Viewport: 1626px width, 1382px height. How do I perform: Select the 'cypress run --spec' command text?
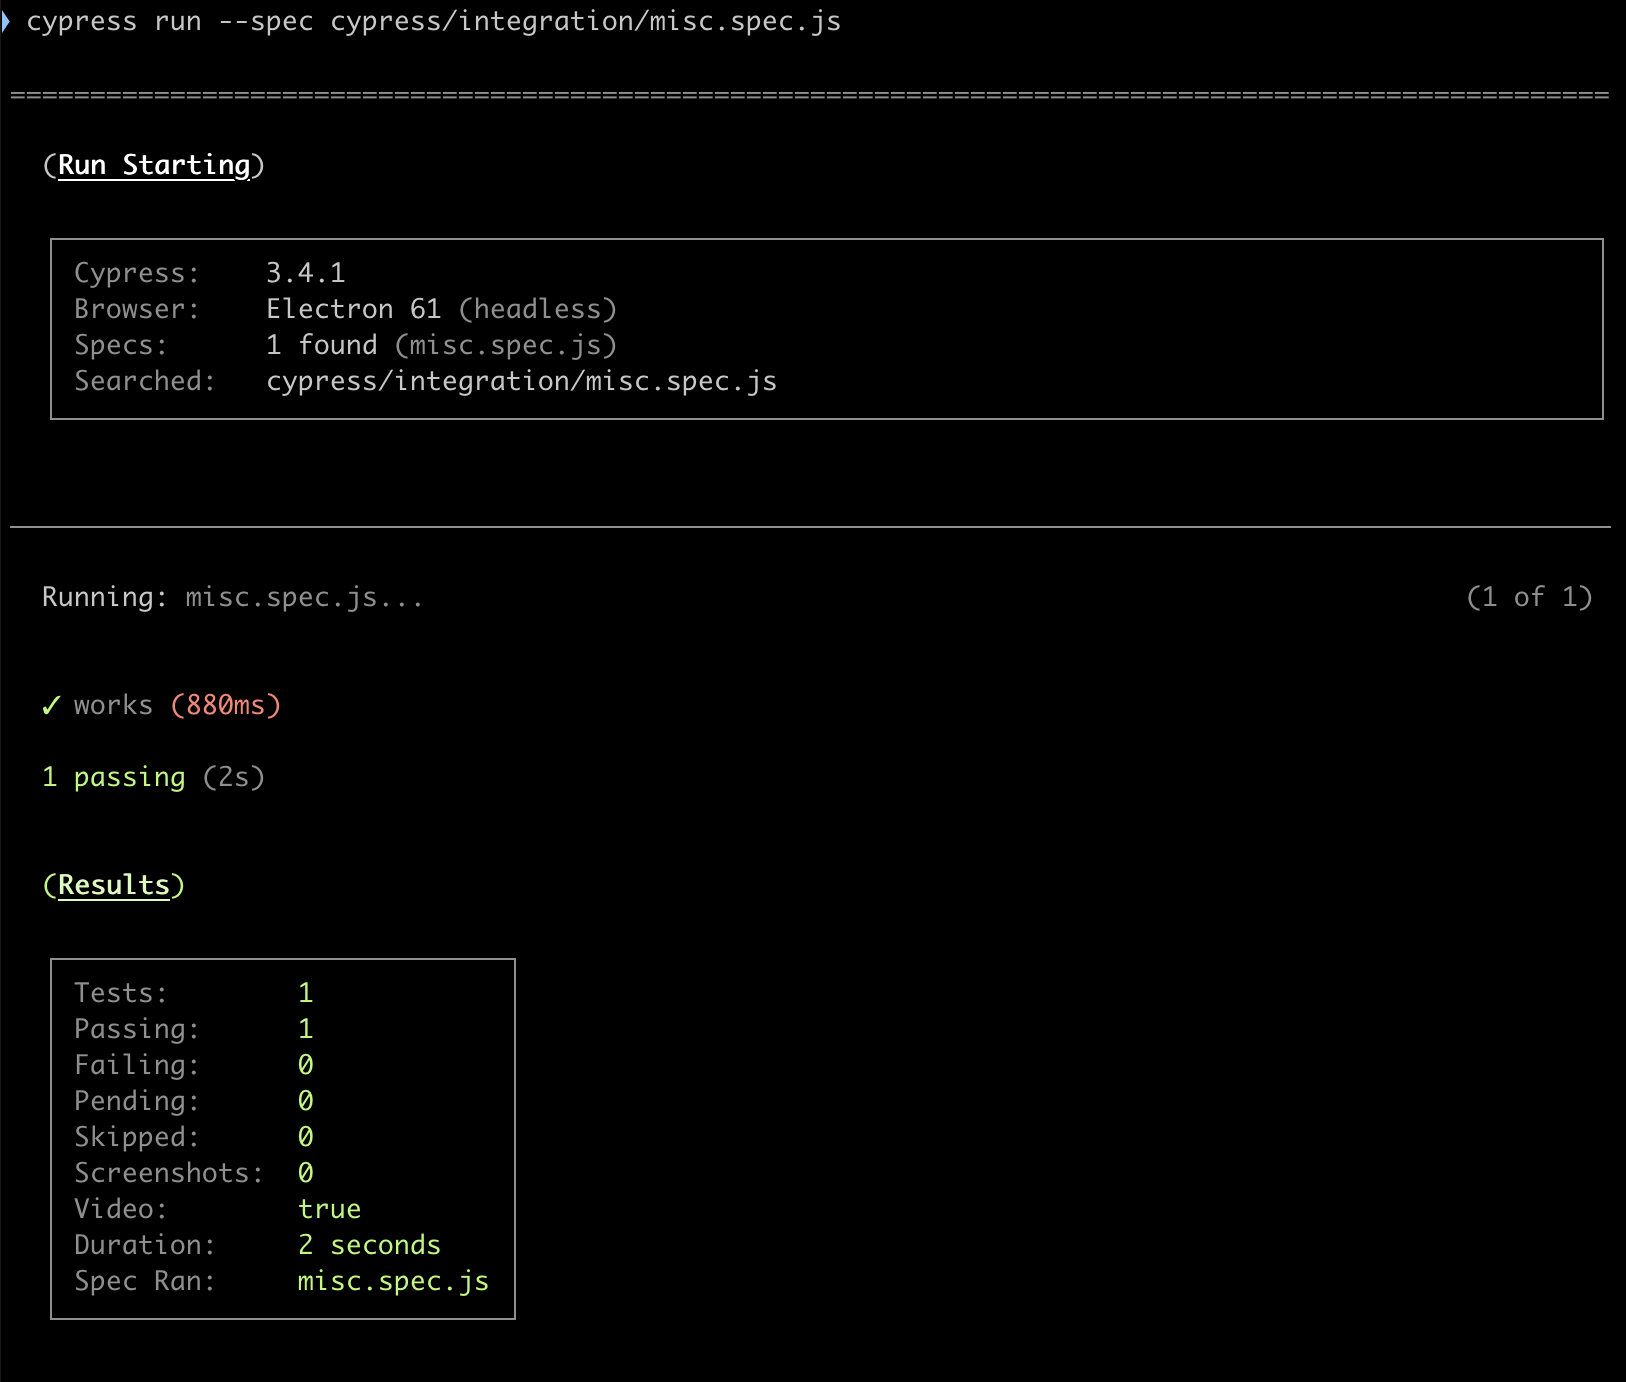(430, 21)
